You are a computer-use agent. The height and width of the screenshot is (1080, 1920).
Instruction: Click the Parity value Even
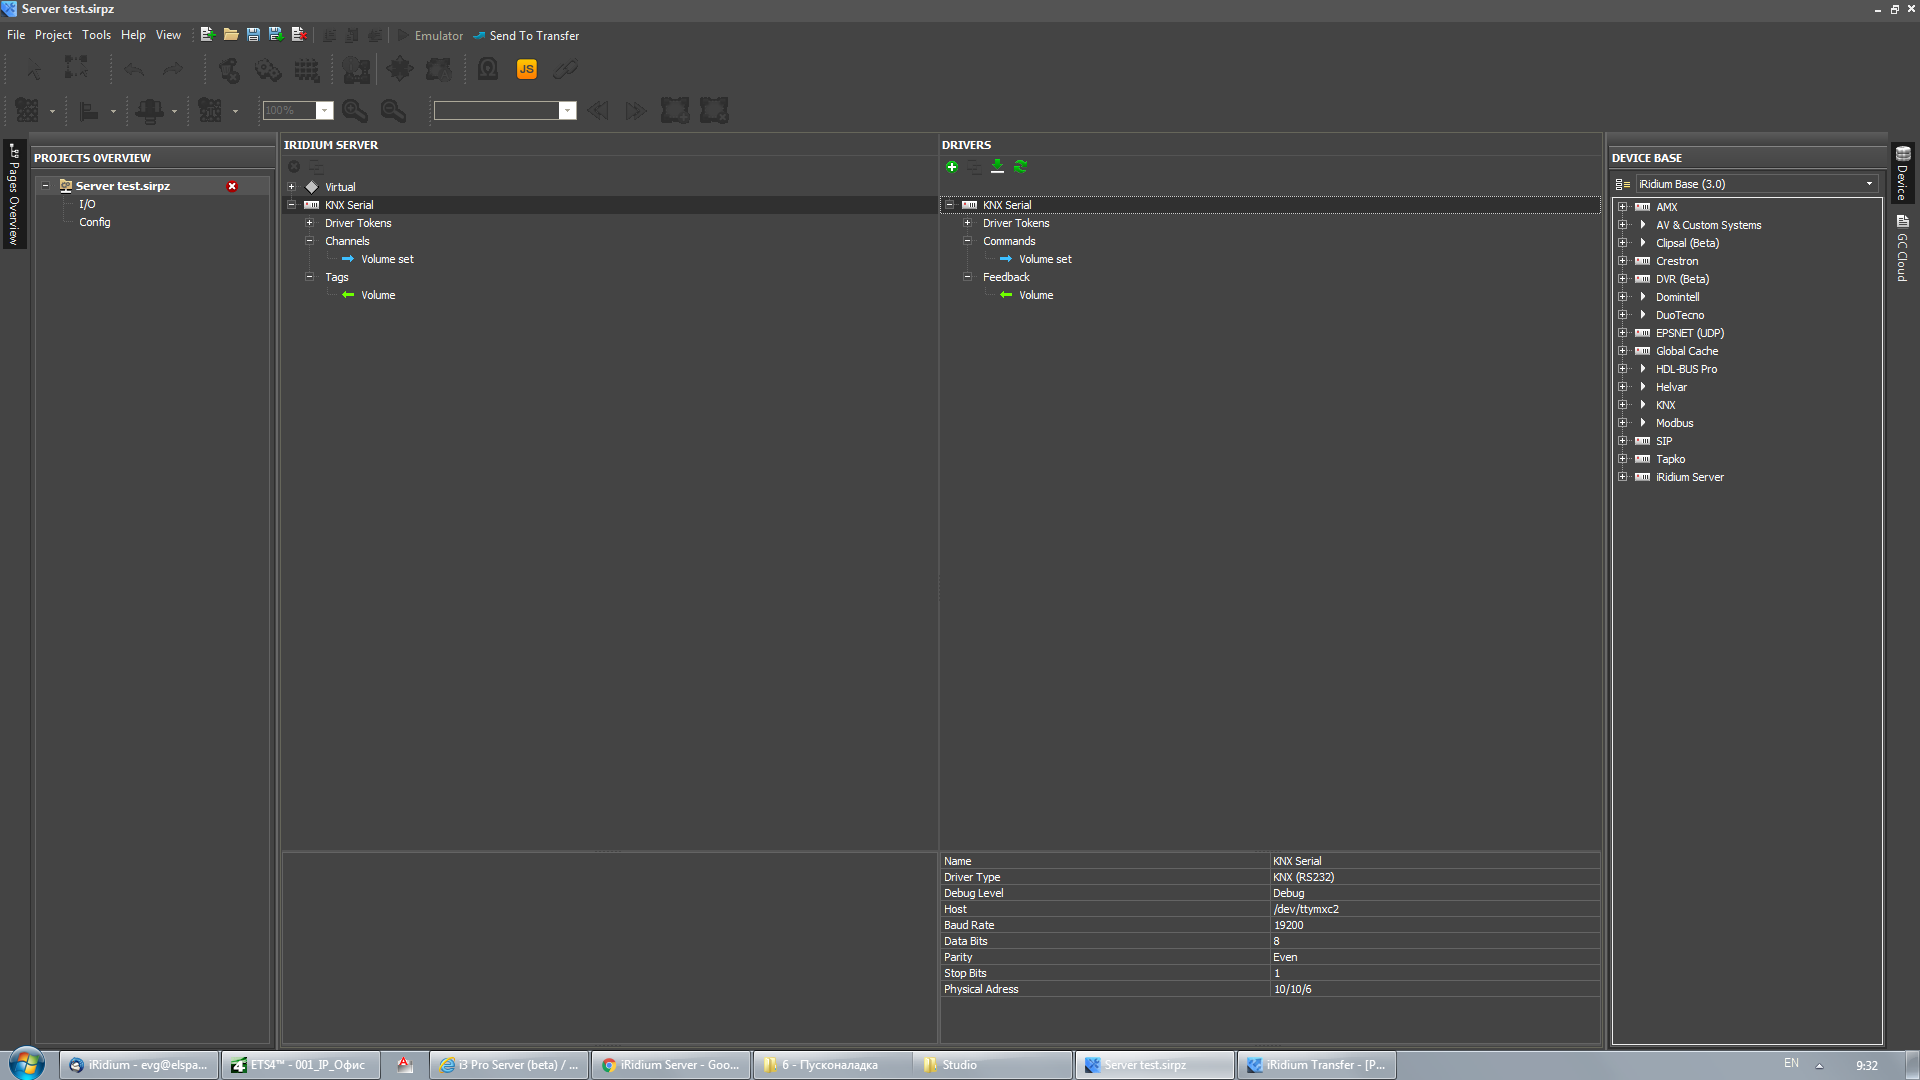tap(1435, 957)
